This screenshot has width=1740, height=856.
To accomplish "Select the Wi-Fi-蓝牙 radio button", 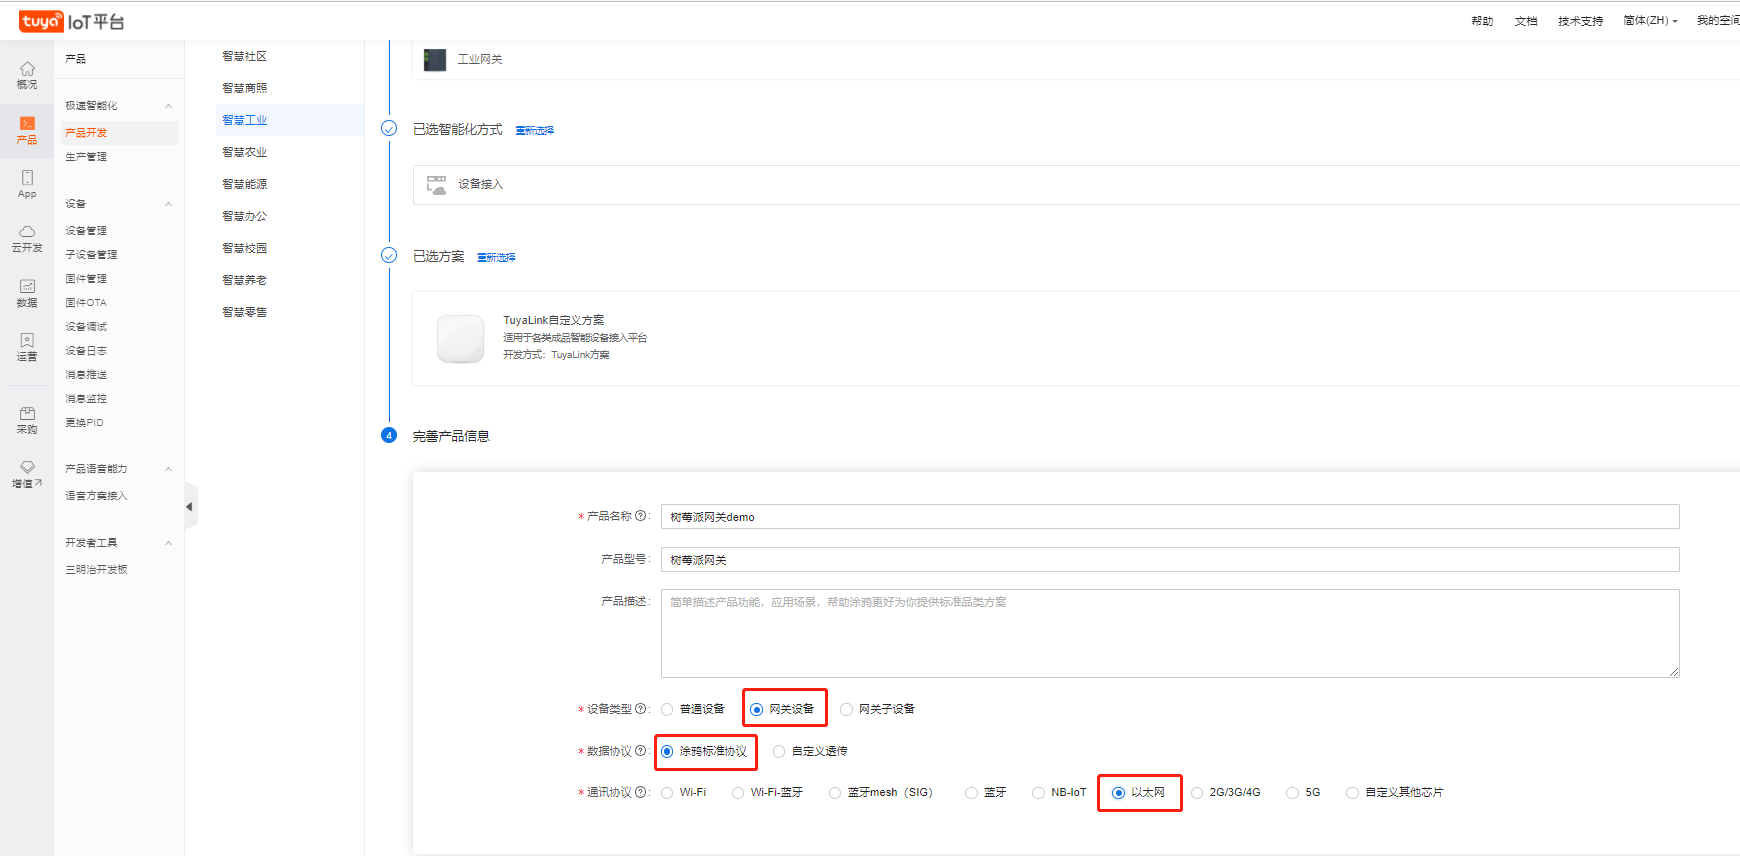I will (738, 793).
